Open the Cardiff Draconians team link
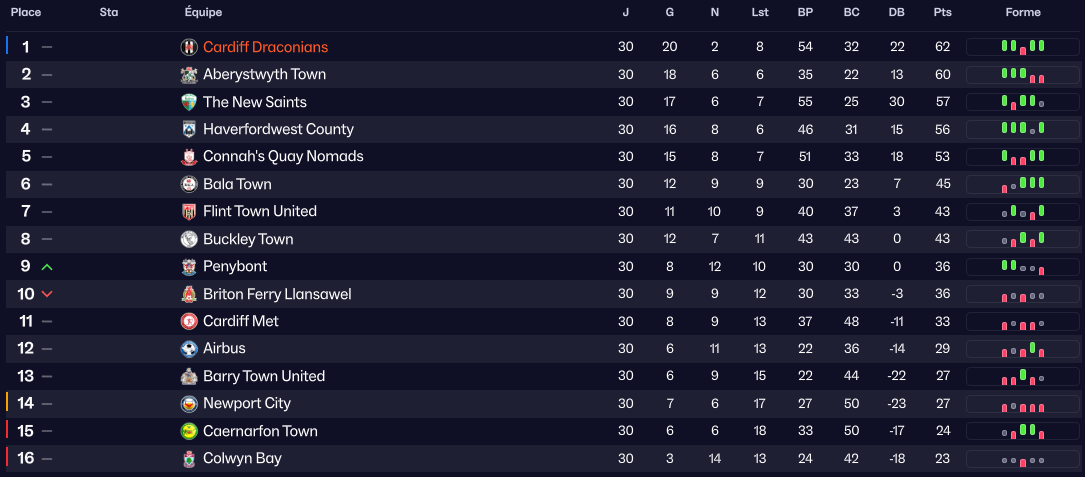The image size is (1085, 477). click(265, 47)
